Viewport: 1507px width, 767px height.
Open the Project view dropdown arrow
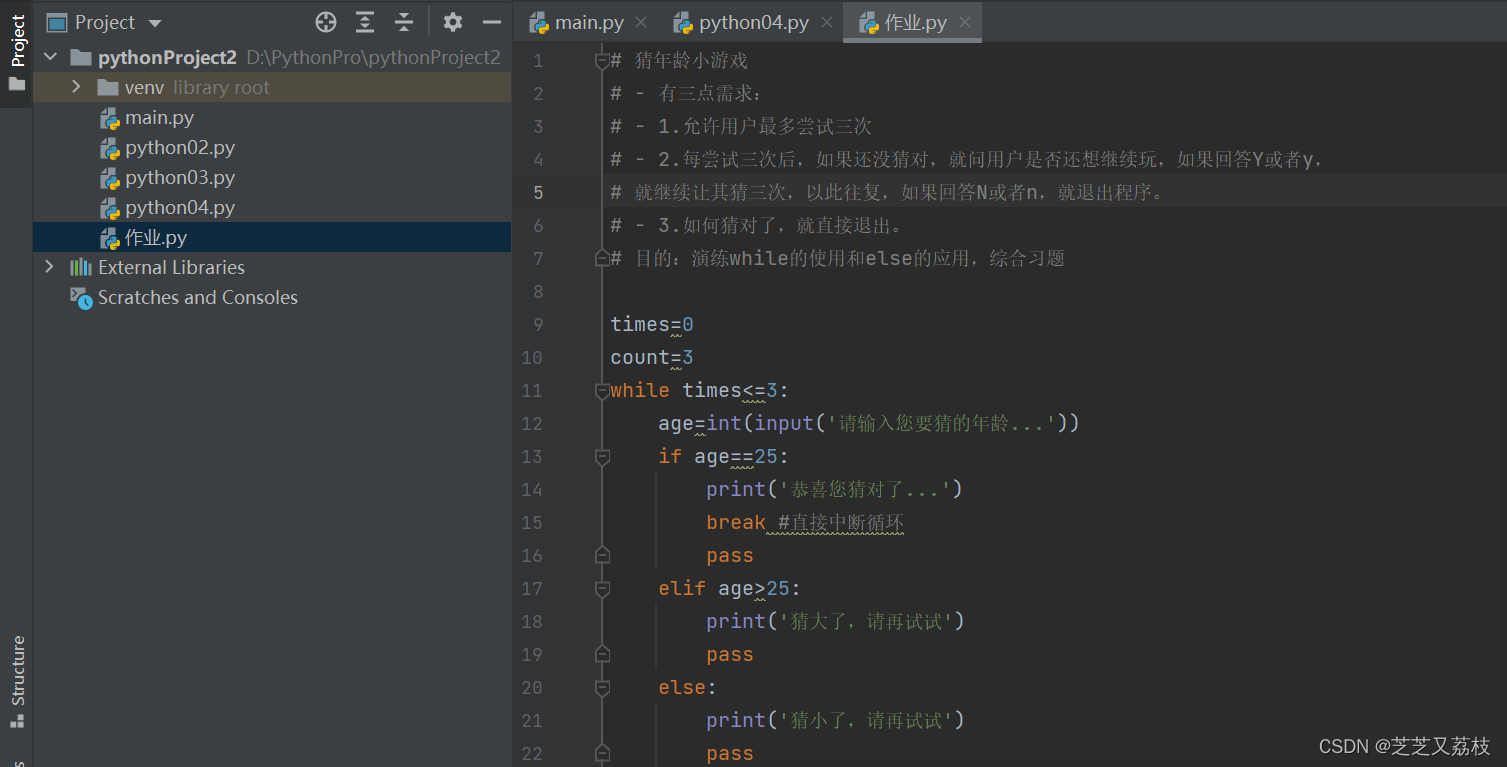(154, 23)
